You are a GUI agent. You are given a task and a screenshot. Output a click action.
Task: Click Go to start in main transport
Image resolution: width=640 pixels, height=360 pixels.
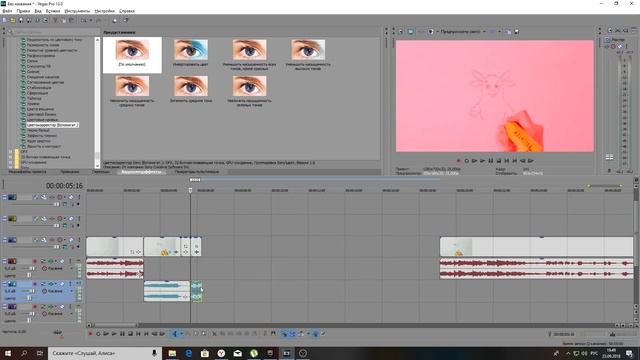(138, 334)
